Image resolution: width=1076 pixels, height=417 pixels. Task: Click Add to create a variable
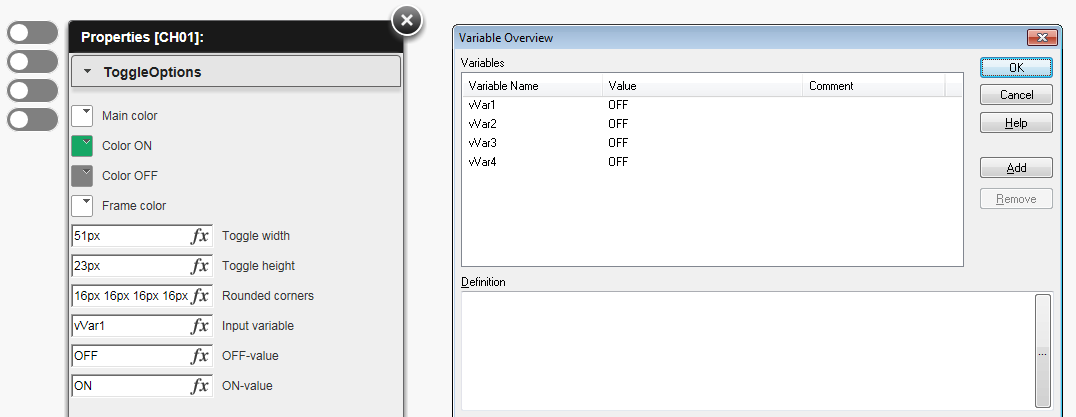1016,168
